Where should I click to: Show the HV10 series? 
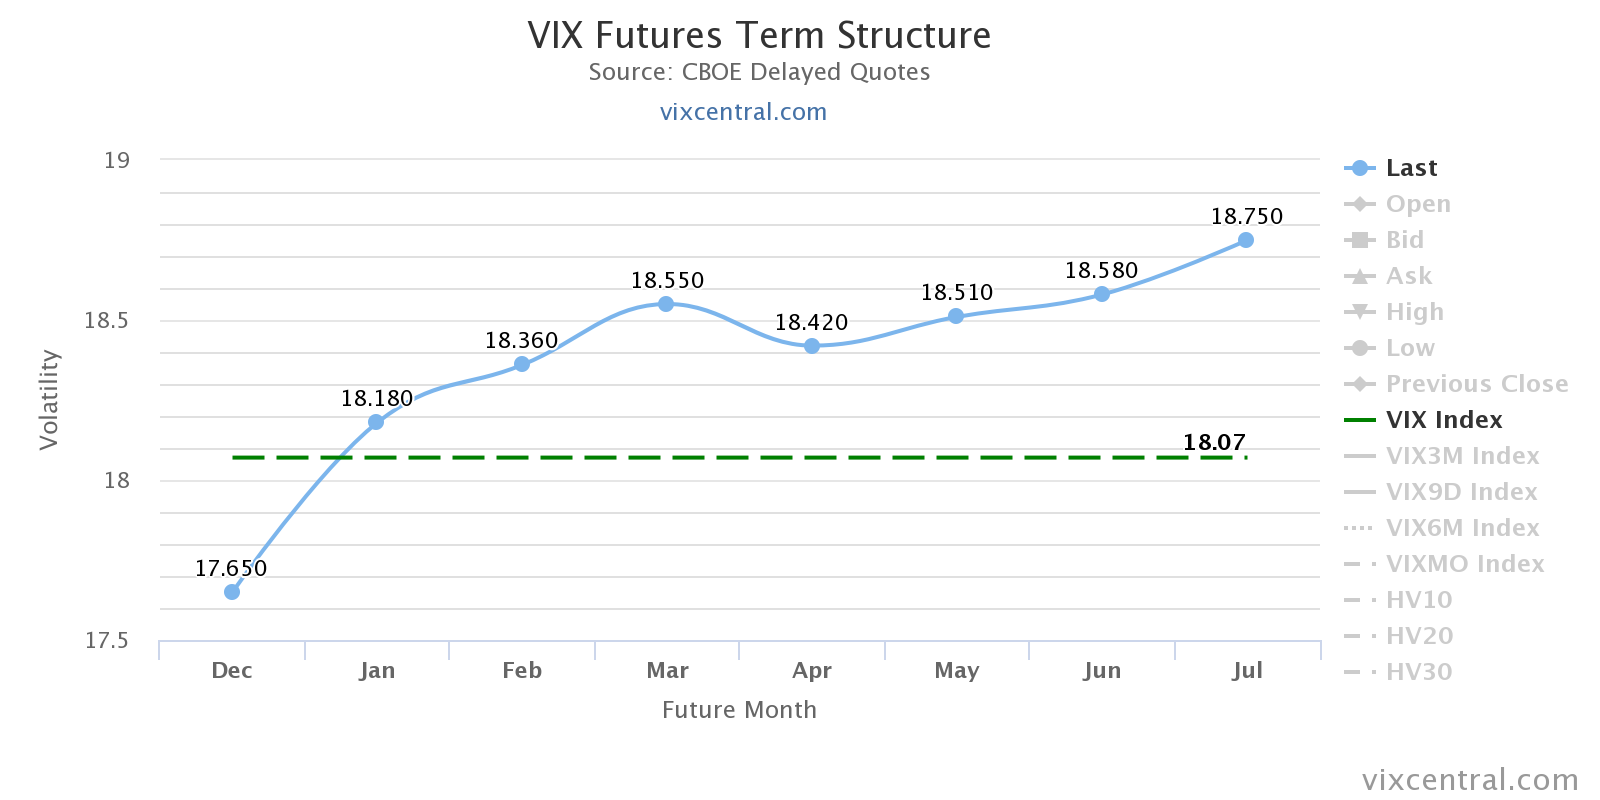tap(1418, 600)
